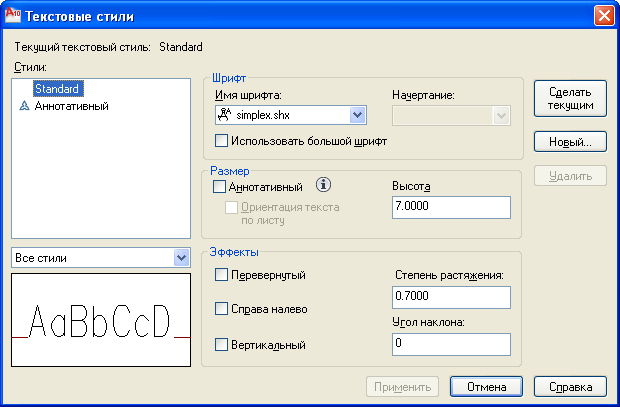Click the Угол наклона input field
The height and width of the screenshot is (407, 620).
pos(451,344)
